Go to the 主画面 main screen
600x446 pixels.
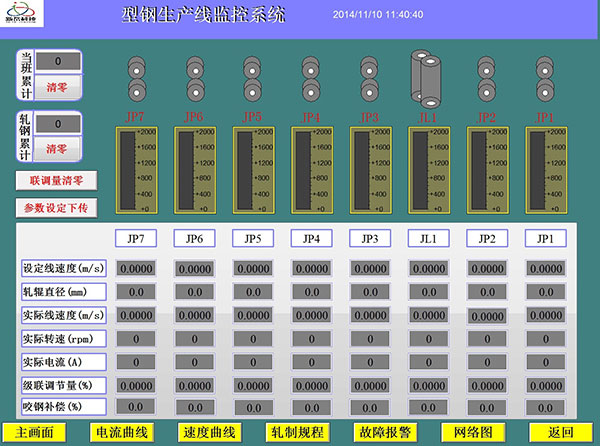click(33, 432)
